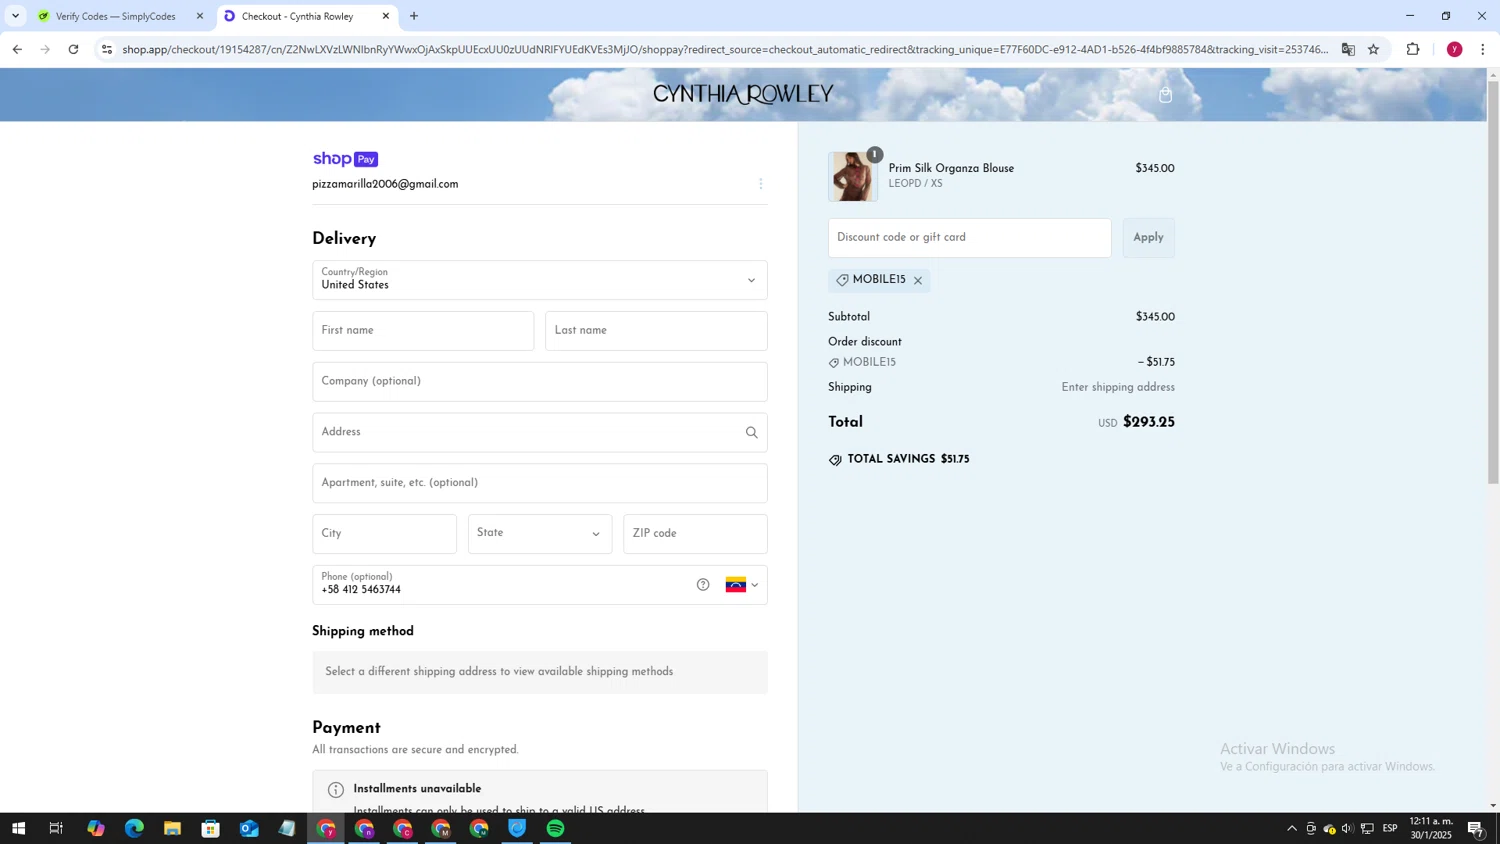This screenshot has width=1500, height=844.
Task: Open the Copilot icon on the taskbar
Action: click(95, 828)
